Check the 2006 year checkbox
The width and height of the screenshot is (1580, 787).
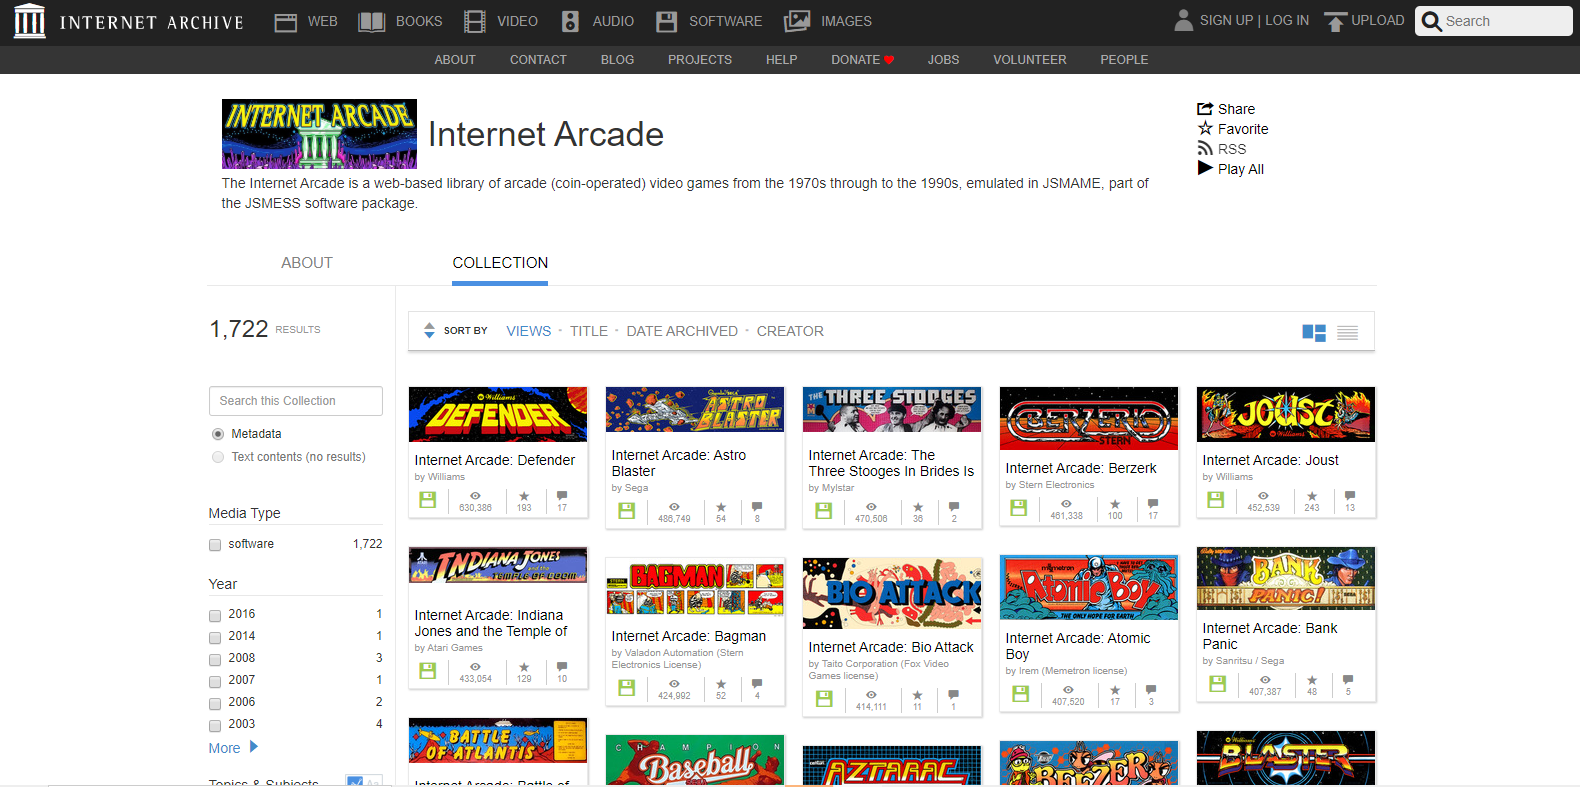coord(215,703)
